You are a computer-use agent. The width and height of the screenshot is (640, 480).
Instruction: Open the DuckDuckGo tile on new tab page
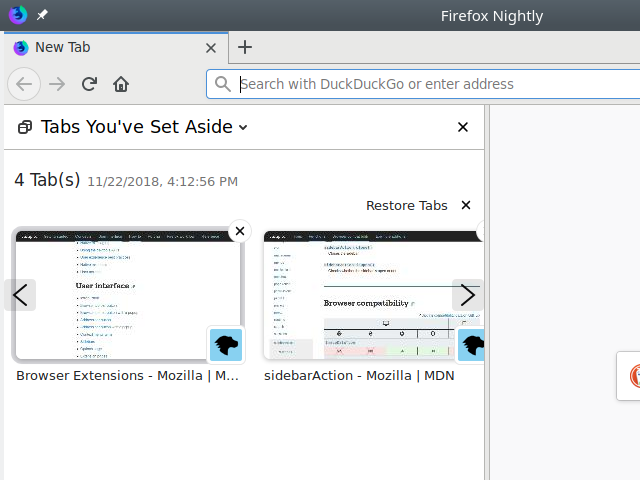628,376
